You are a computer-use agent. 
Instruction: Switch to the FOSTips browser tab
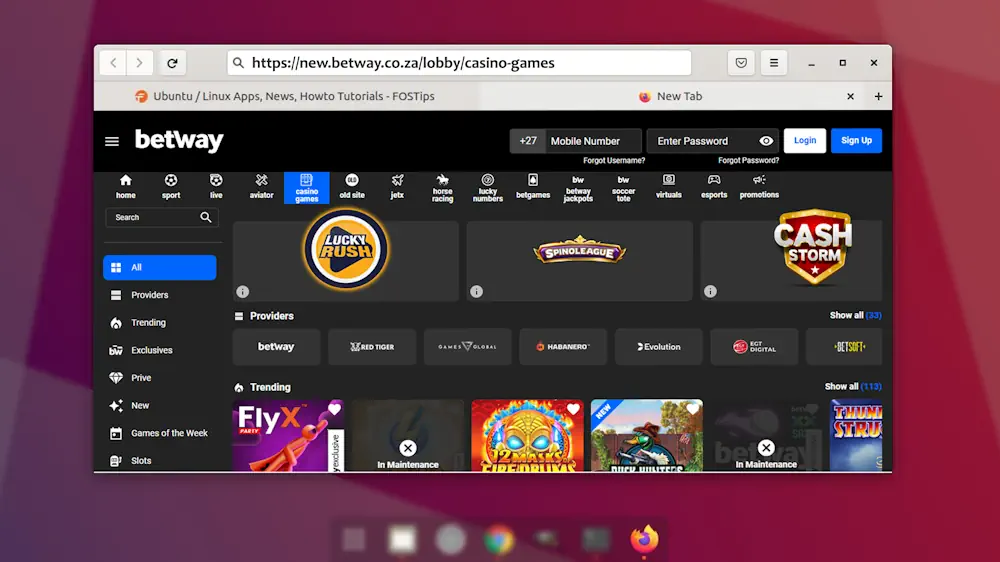pos(284,96)
